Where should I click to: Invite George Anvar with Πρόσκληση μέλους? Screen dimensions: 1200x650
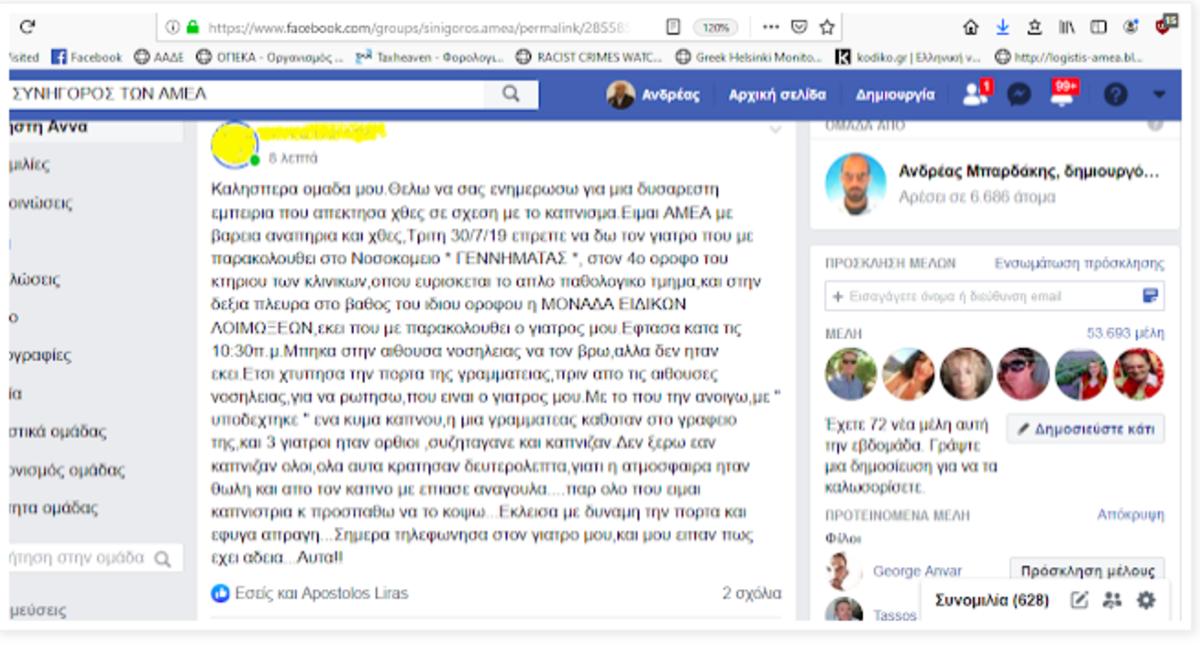pos(1087,571)
